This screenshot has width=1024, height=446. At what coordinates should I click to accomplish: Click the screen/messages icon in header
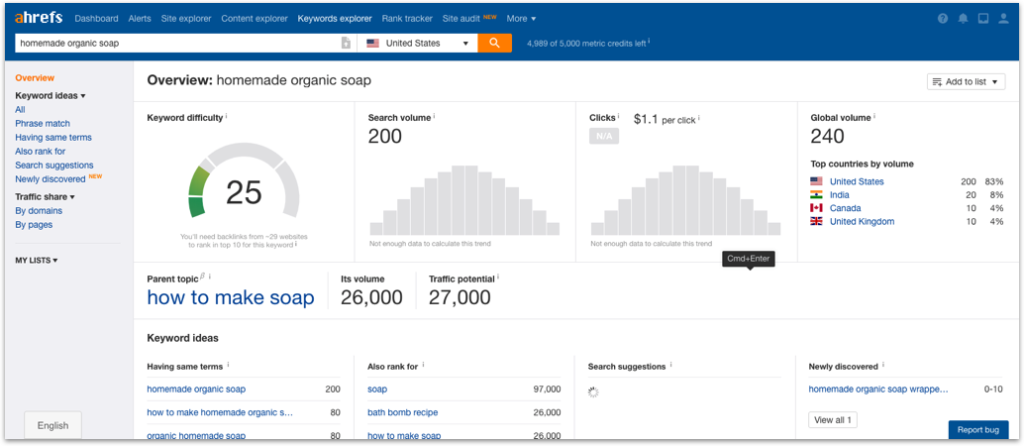click(x=983, y=19)
